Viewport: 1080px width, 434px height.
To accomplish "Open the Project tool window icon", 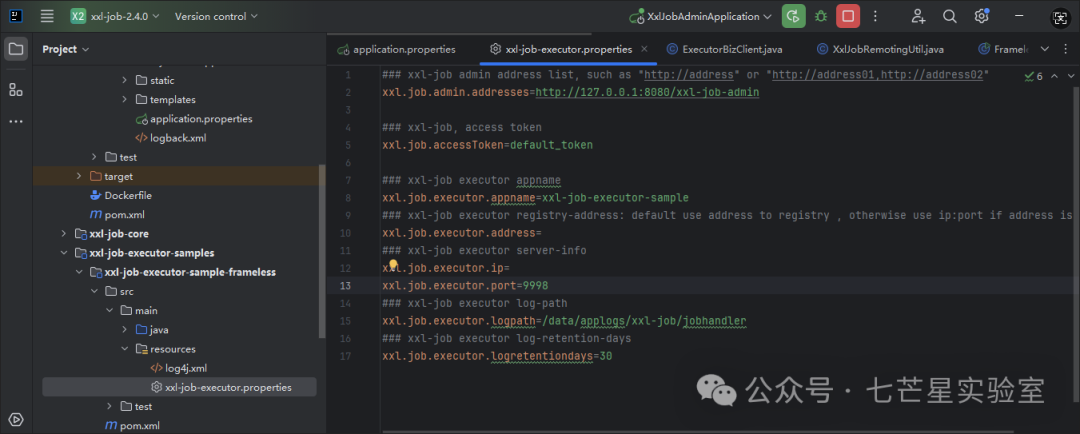I will (x=16, y=49).
